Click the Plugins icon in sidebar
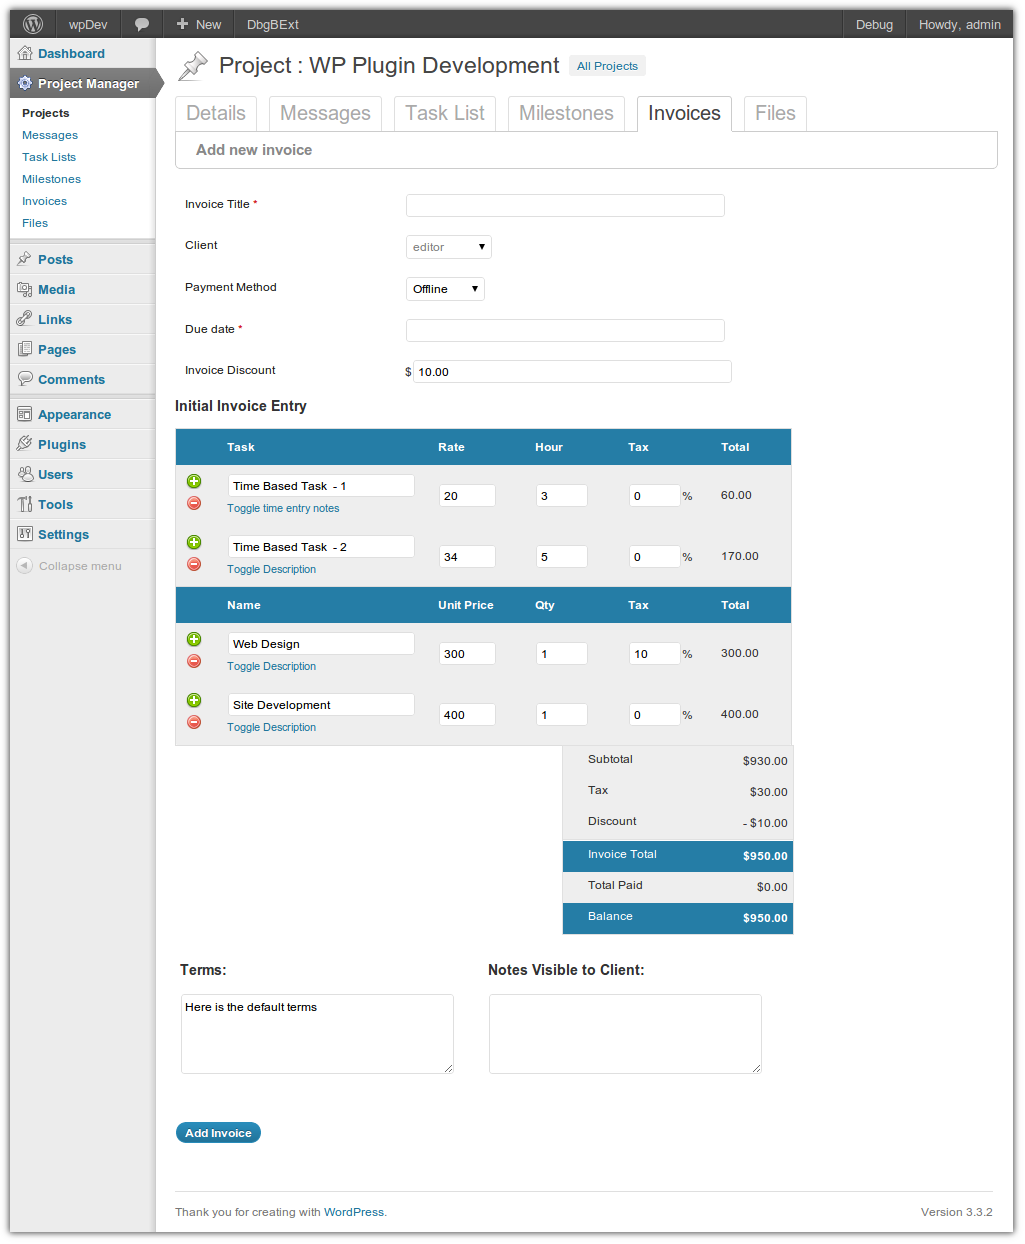The image size is (1025, 1244). pyautogui.click(x=25, y=444)
